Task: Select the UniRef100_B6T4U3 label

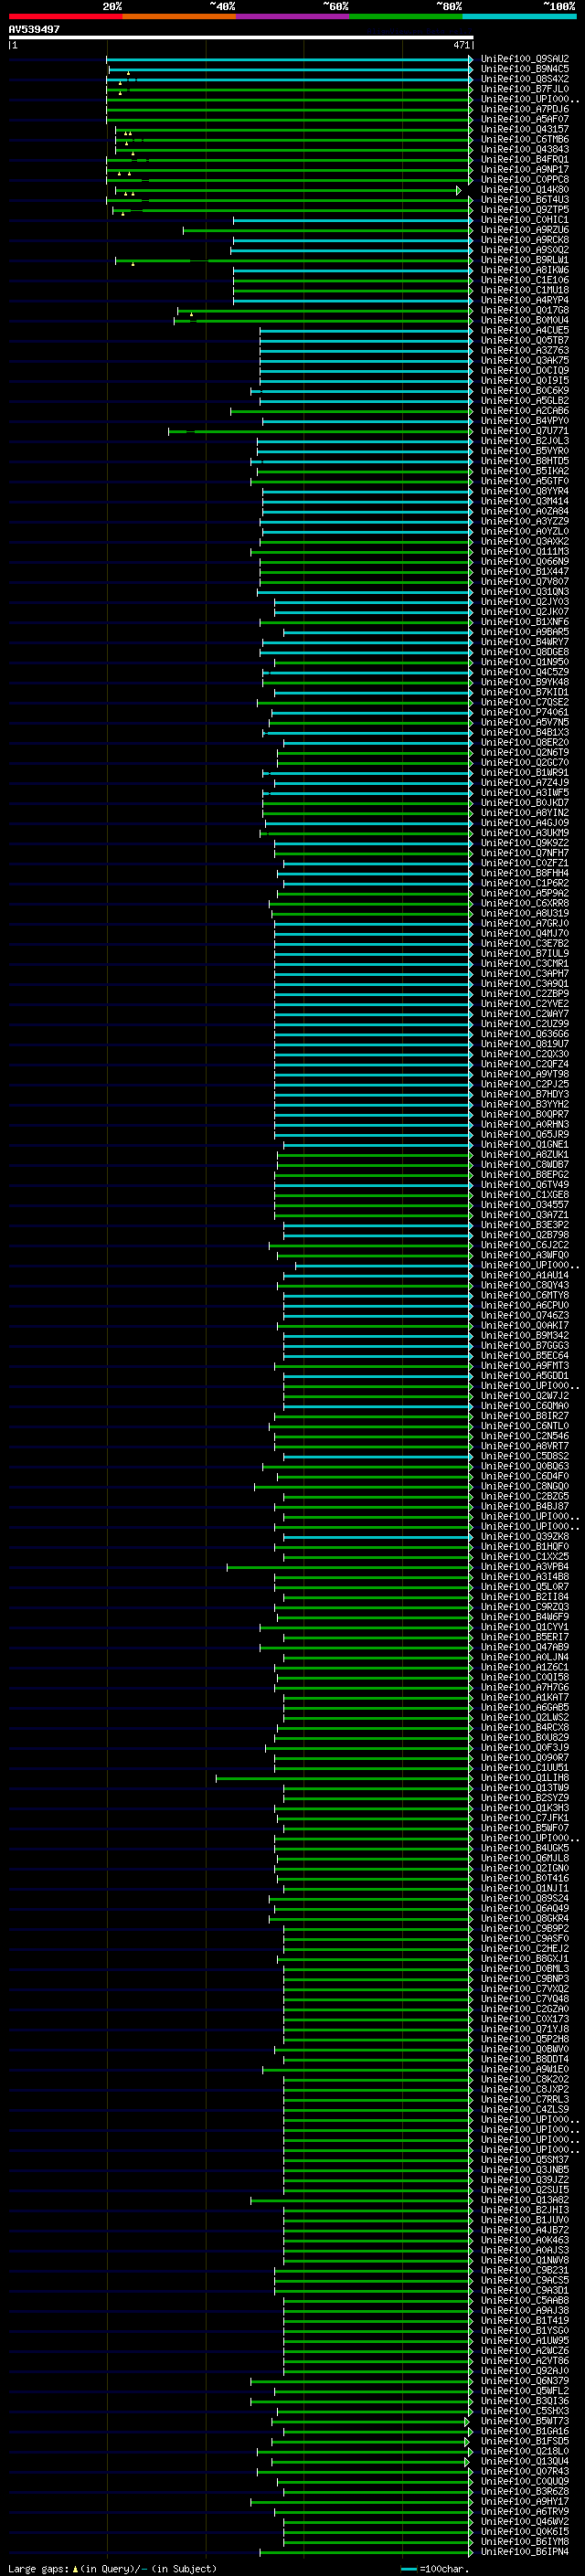Action: (525, 199)
